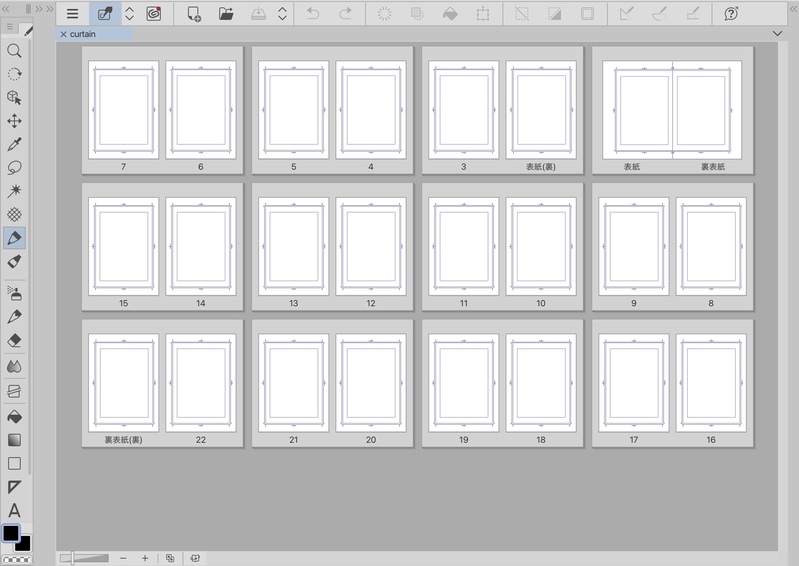Click the Save icon in command bar
Image resolution: width=799 pixels, height=566 pixels.
[258, 14]
